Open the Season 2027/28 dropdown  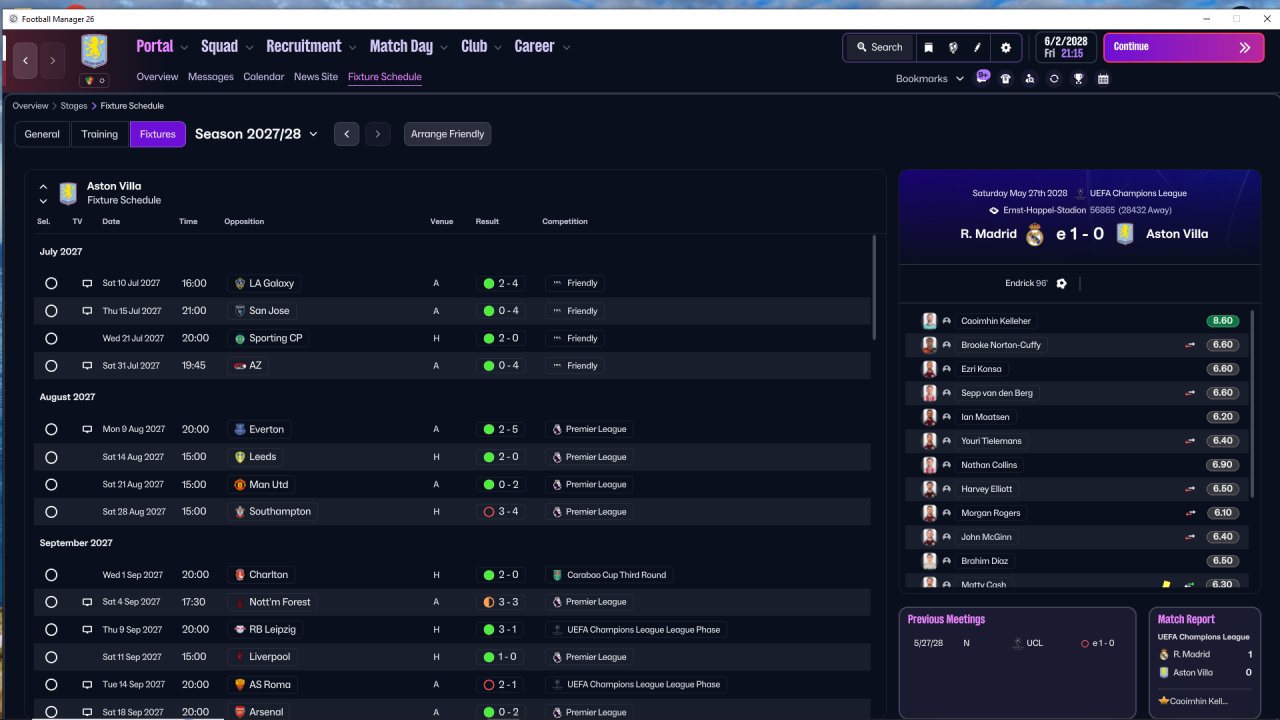point(256,134)
